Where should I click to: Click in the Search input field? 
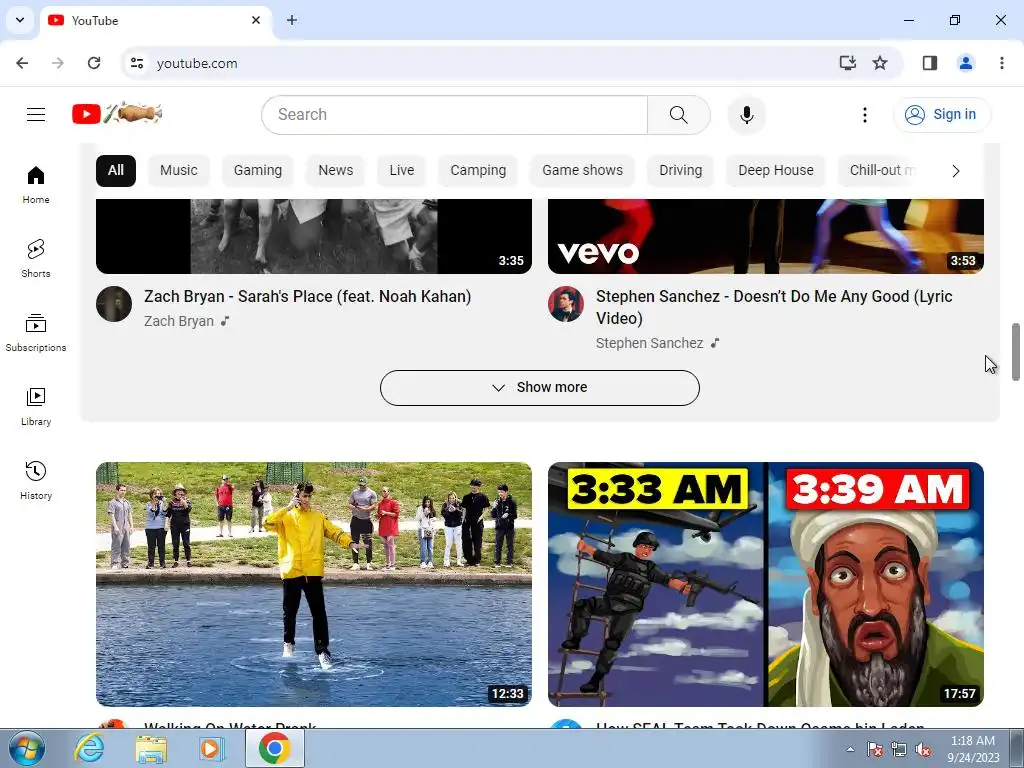[455, 115]
